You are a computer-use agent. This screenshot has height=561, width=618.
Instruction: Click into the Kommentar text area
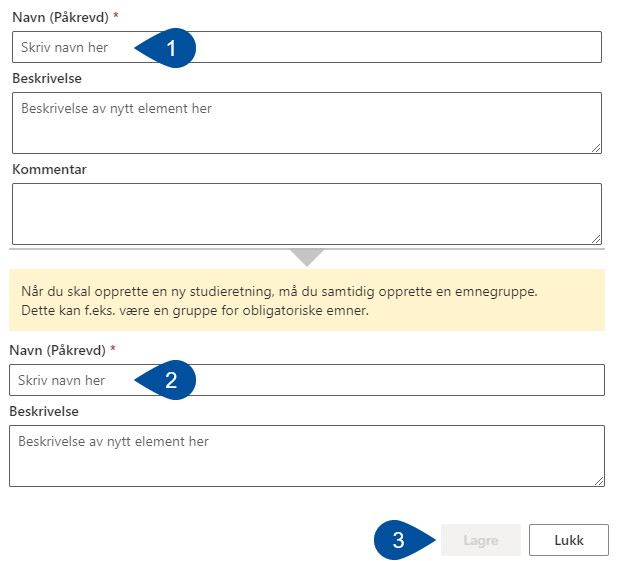pyautogui.click(x=307, y=214)
